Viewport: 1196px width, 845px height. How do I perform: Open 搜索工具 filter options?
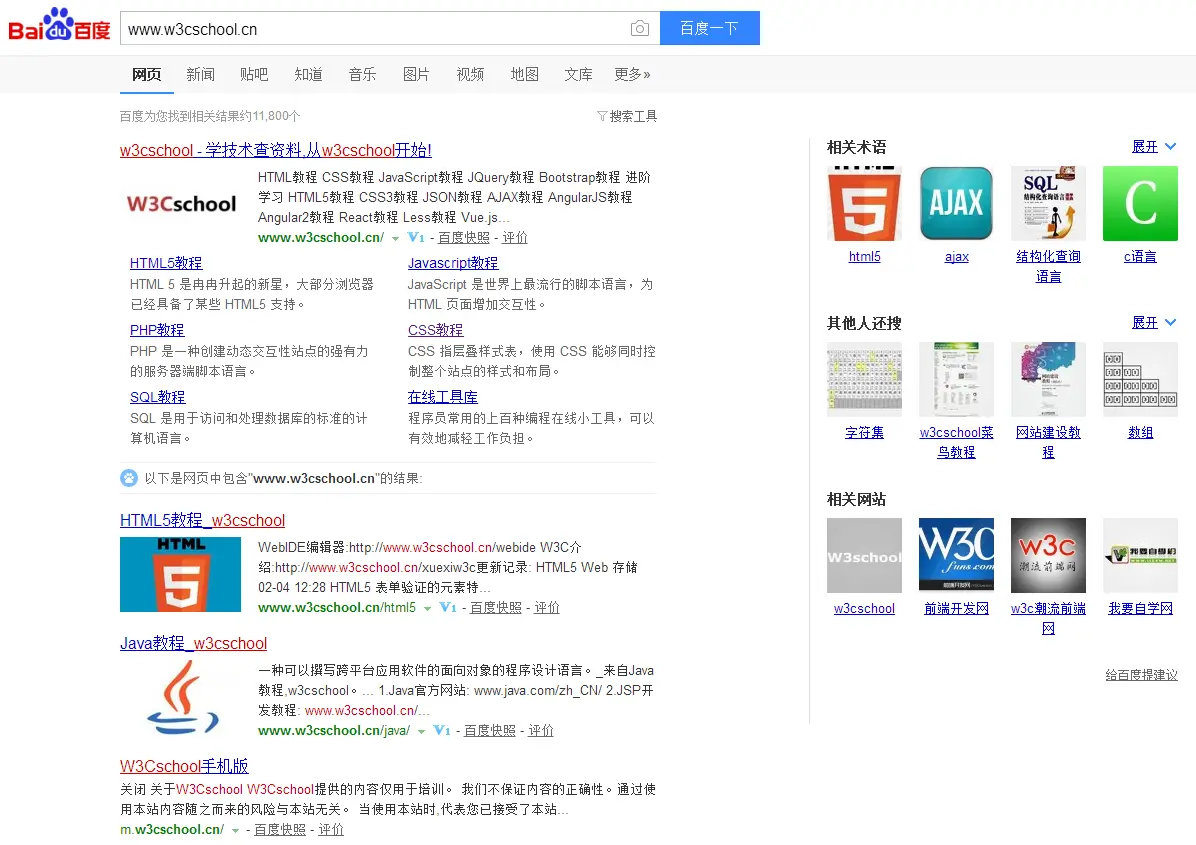point(627,116)
